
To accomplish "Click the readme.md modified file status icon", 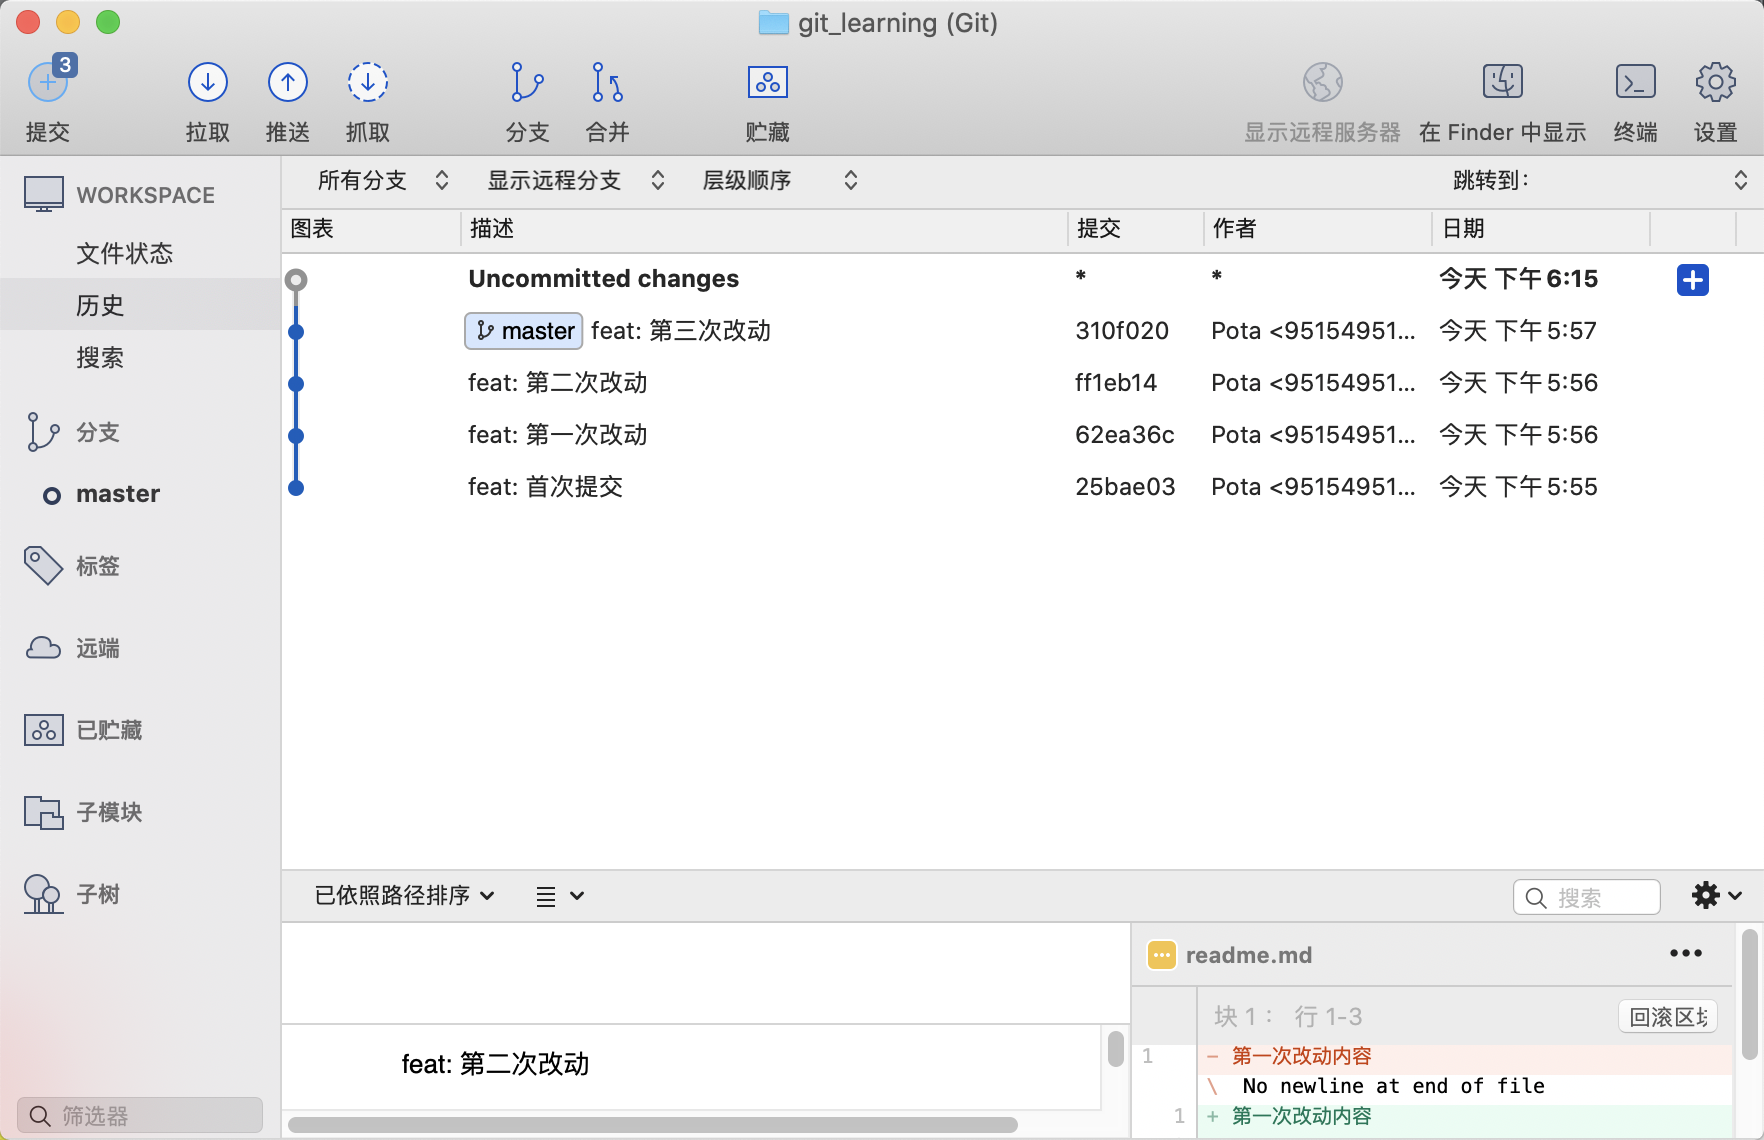I will [x=1161, y=955].
